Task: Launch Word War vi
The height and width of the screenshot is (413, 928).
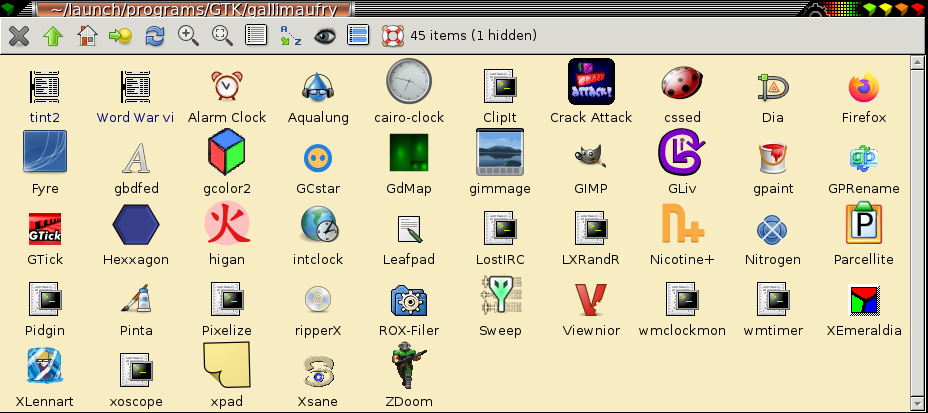Action: [x=136, y=88]
